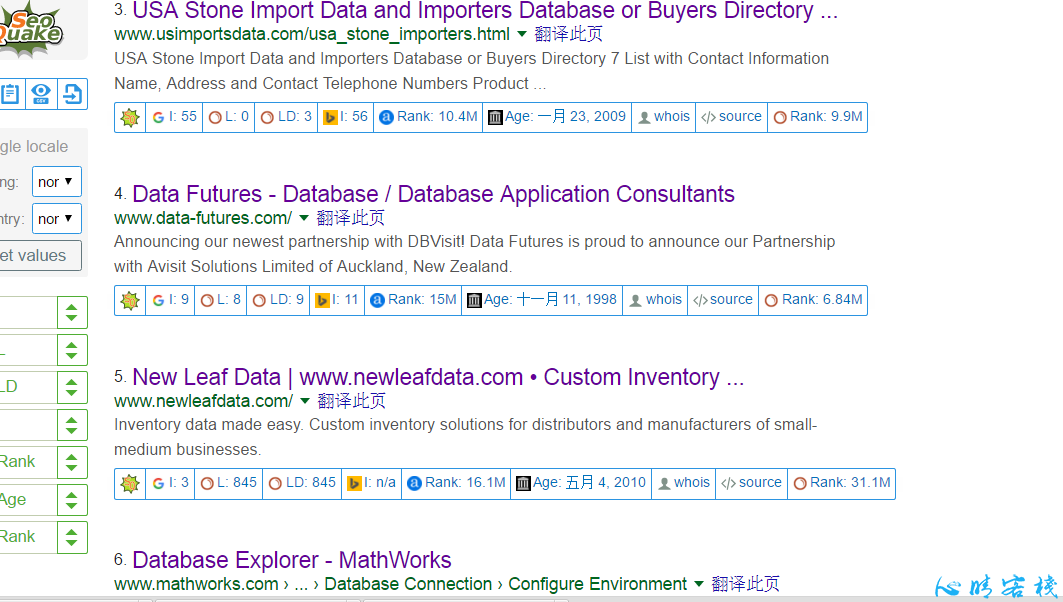This screenshot has height=602, width=1063.
Task: Open the USA Stone Import Data result title
Action: (x=485, y=11)
